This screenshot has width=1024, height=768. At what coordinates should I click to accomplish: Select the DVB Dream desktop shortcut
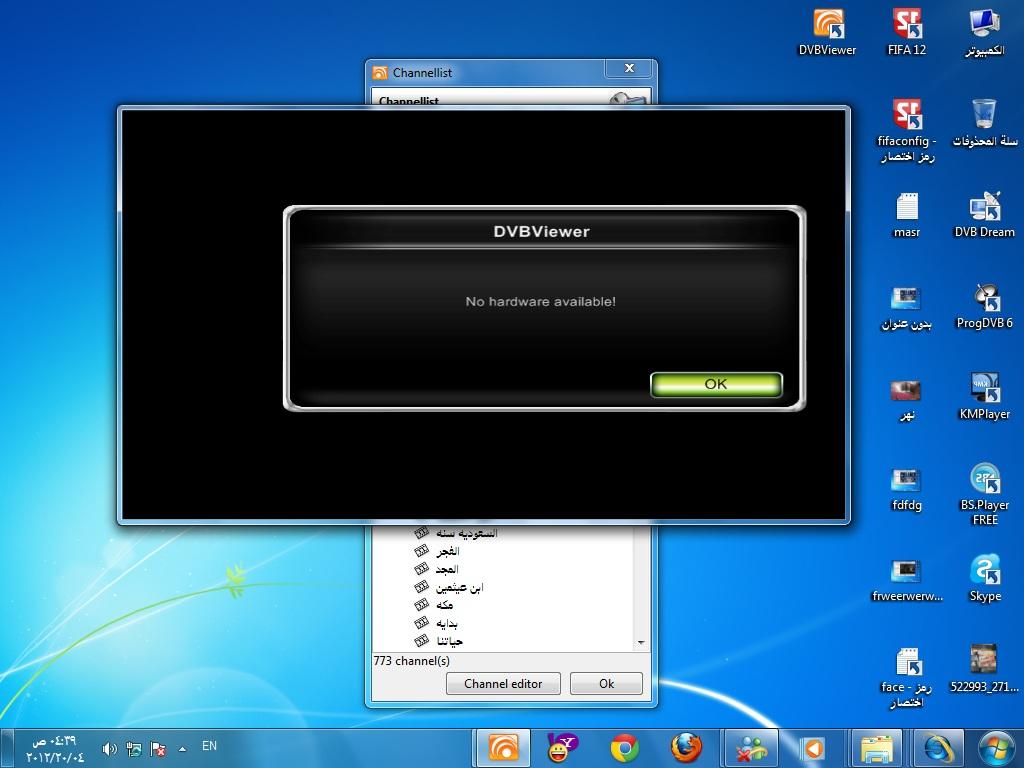click(x=984, y=215)
